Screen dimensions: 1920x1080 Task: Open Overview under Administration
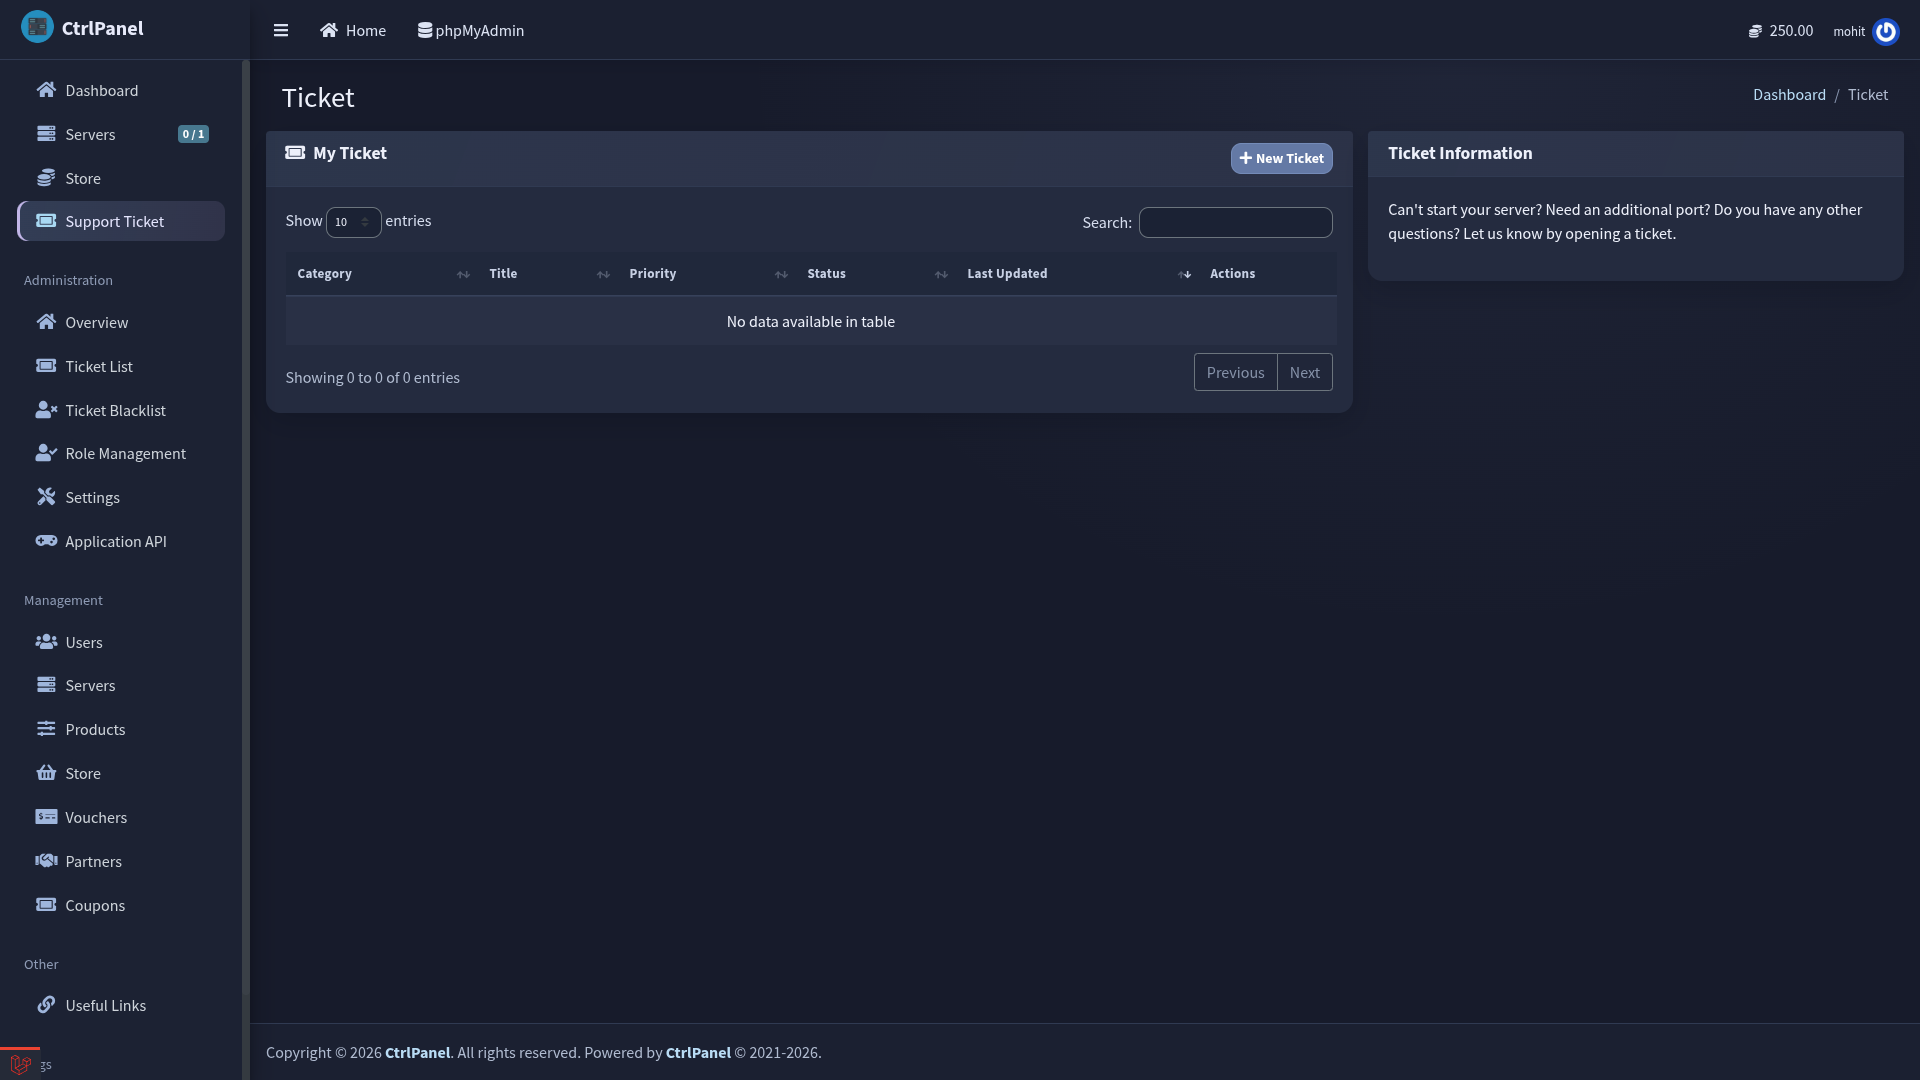(121, 322)
